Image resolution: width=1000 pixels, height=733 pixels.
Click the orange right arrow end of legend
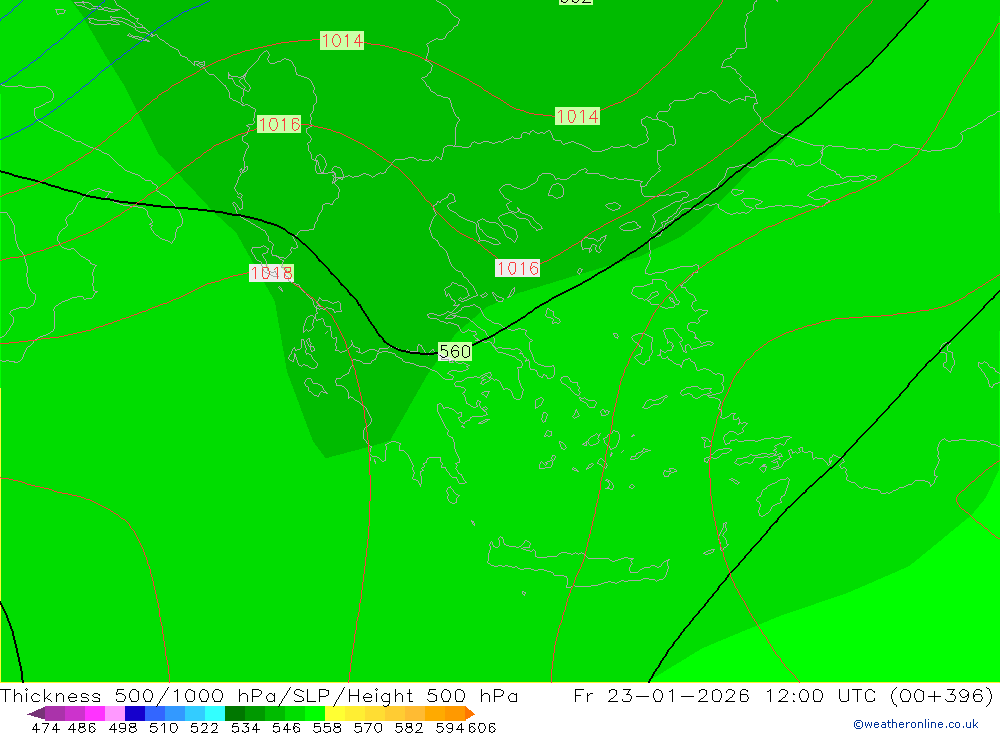click(470, 713)
